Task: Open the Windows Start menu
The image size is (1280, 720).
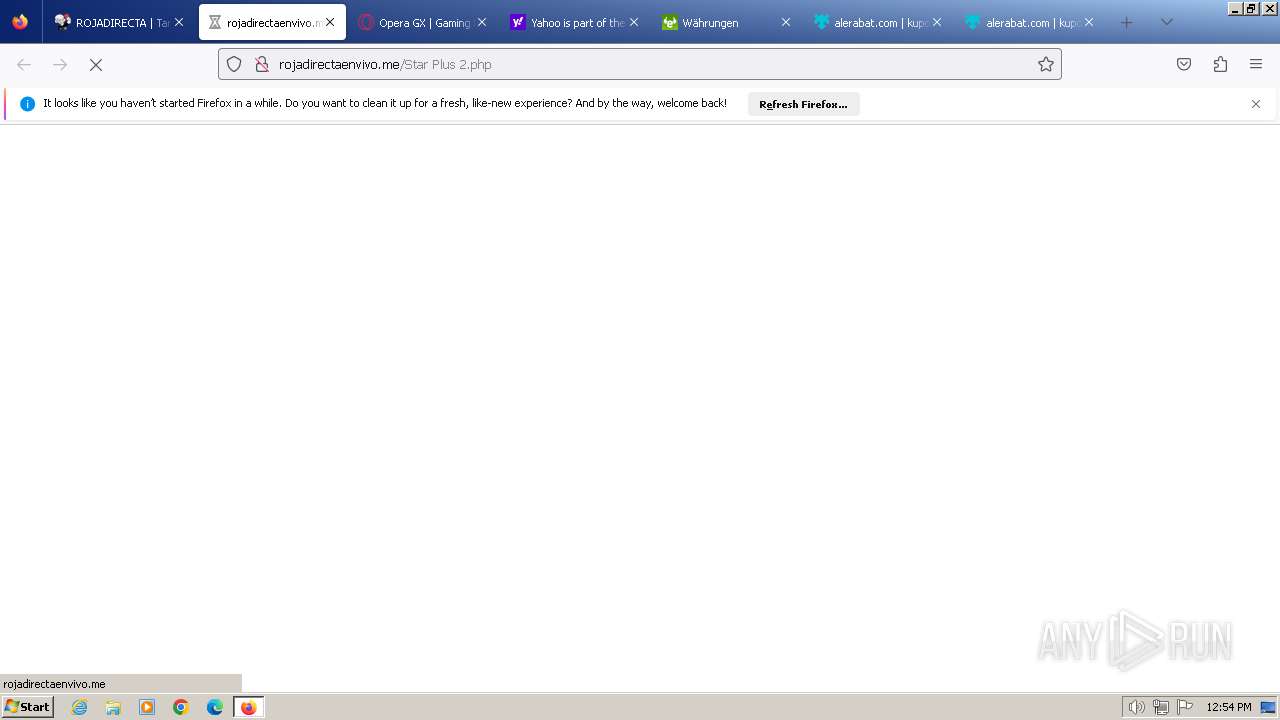Action: pos(27,707)
